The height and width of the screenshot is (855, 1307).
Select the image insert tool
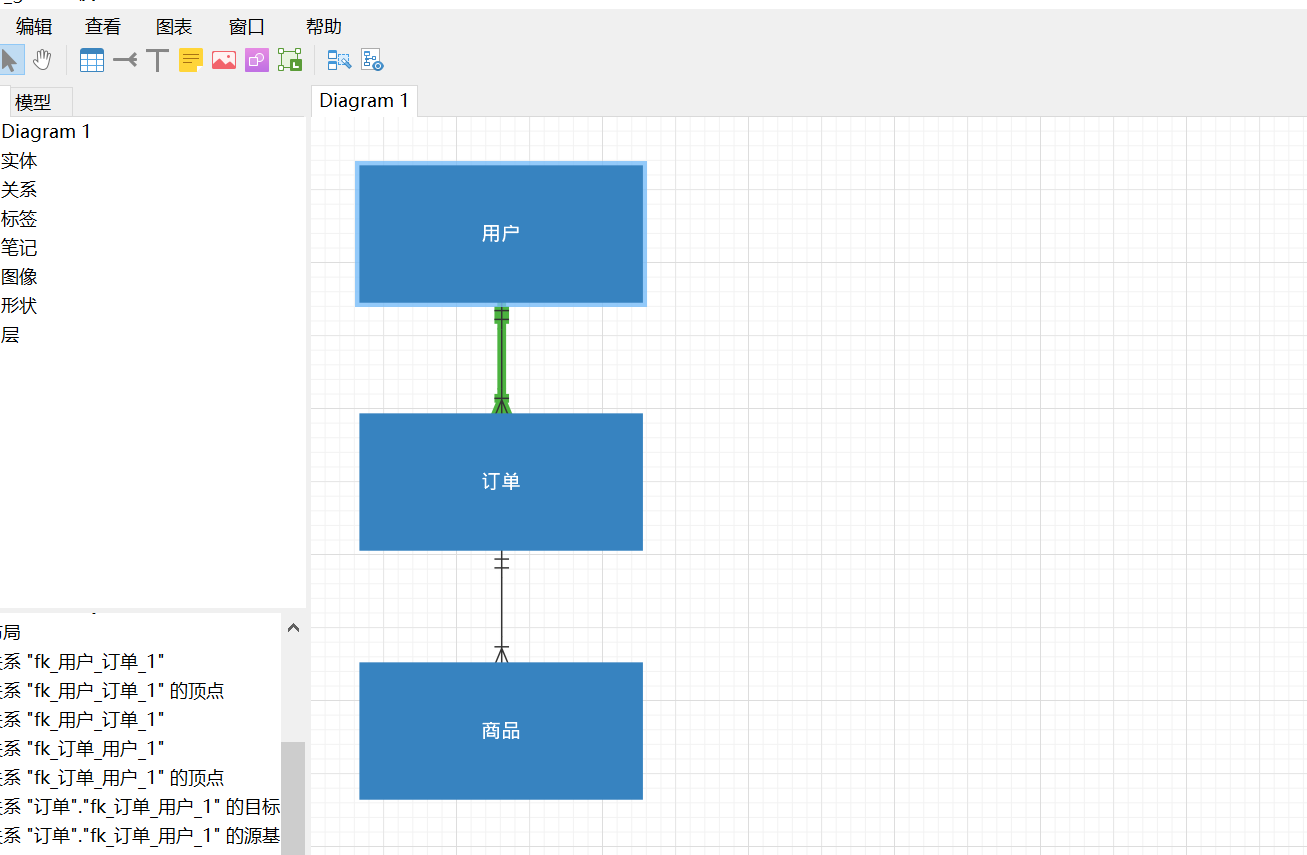224,60
